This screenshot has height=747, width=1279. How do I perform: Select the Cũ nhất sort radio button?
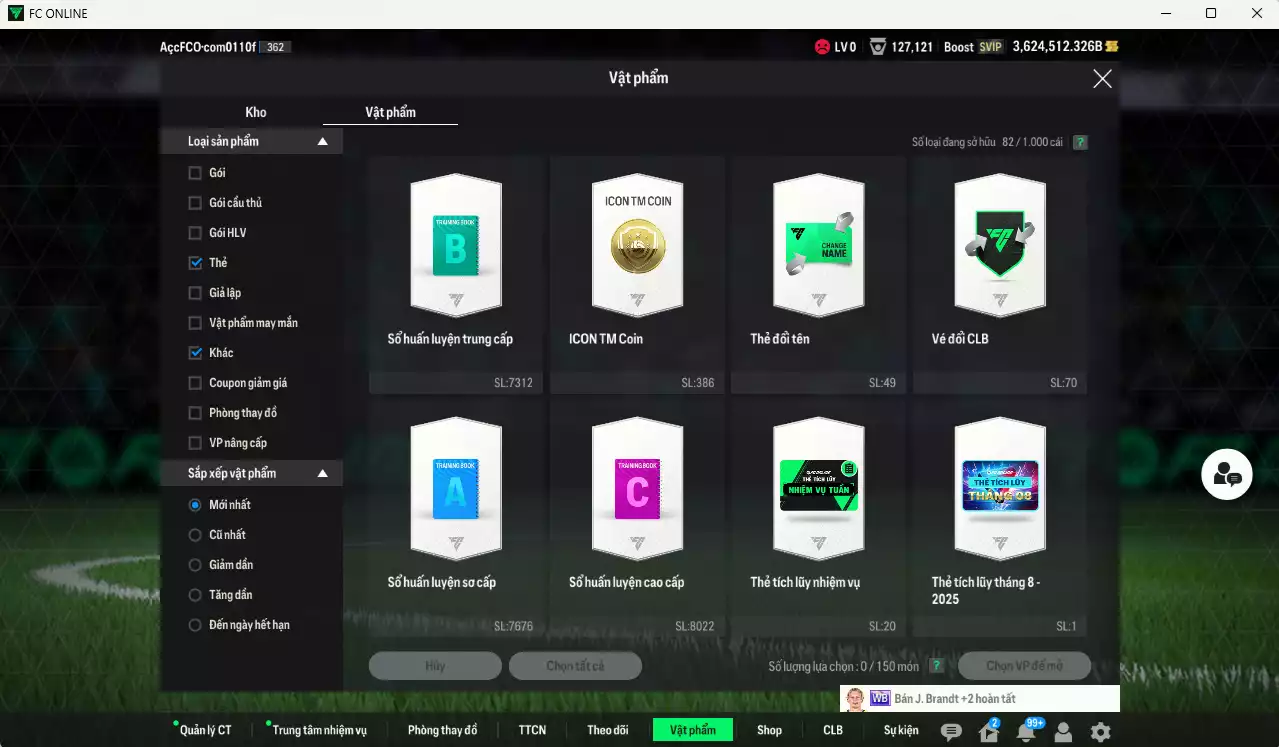coord(196,535)
